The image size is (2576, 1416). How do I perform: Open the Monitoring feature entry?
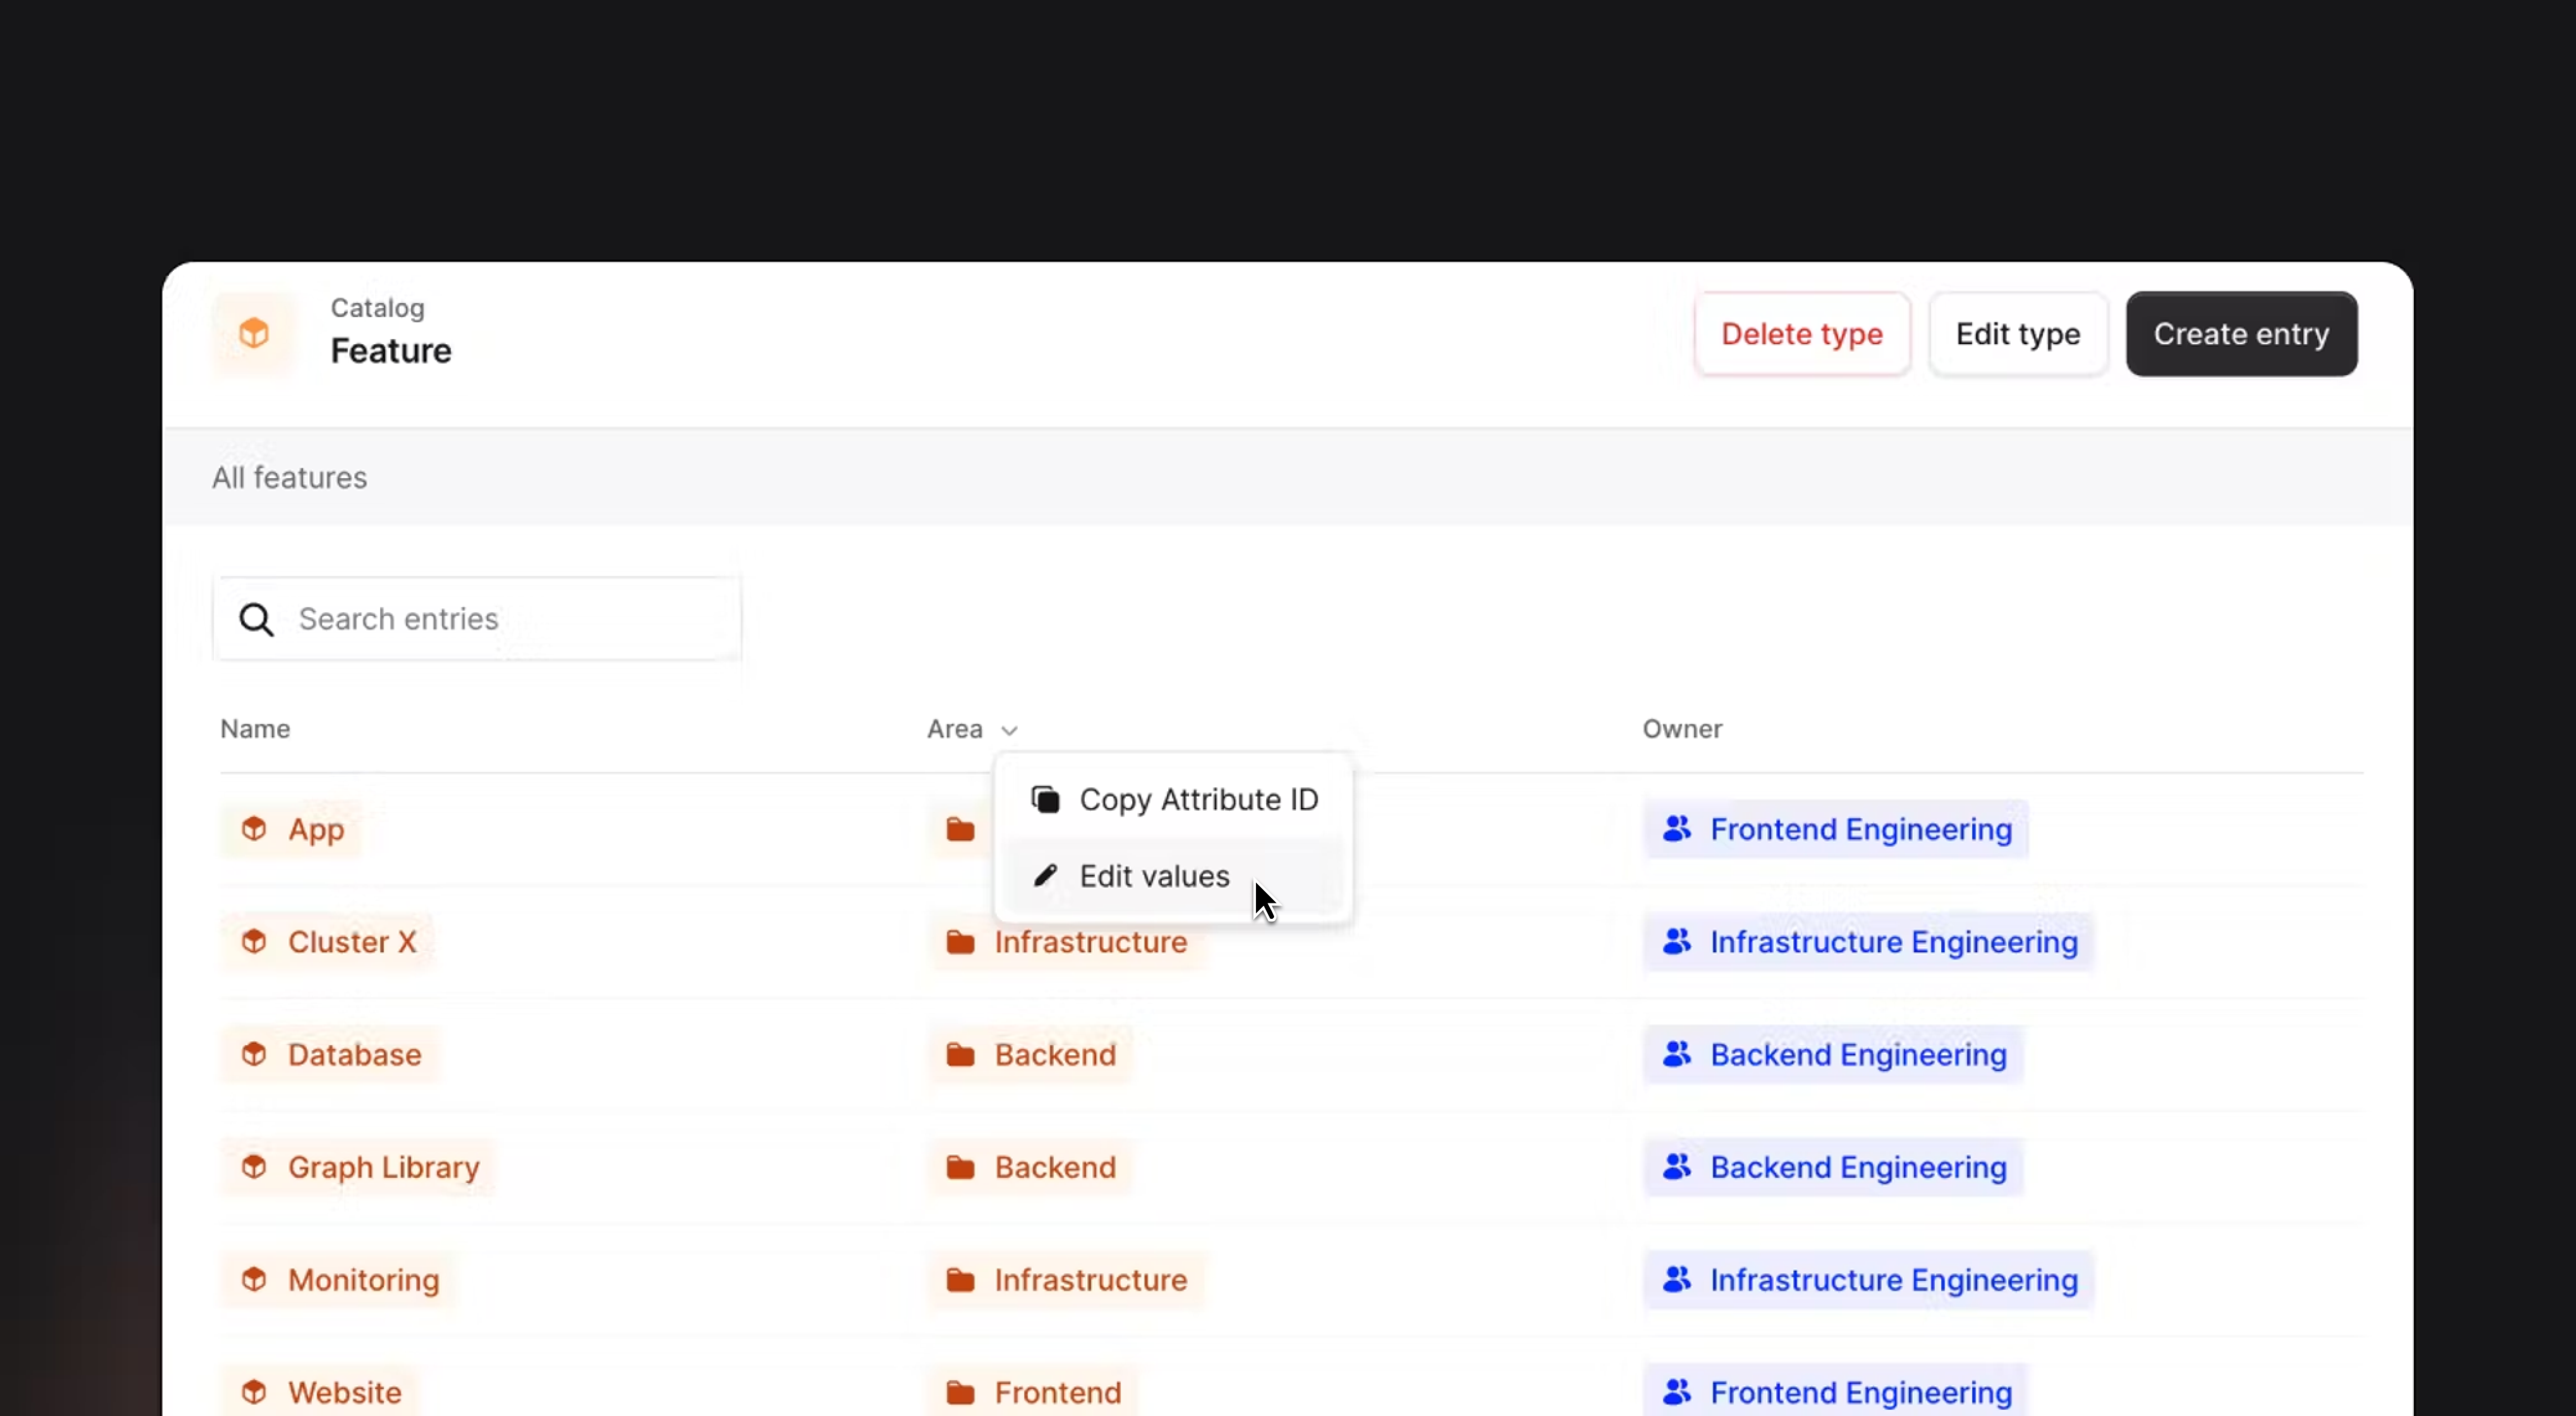pyautogui.click(x=363, y=1280)
